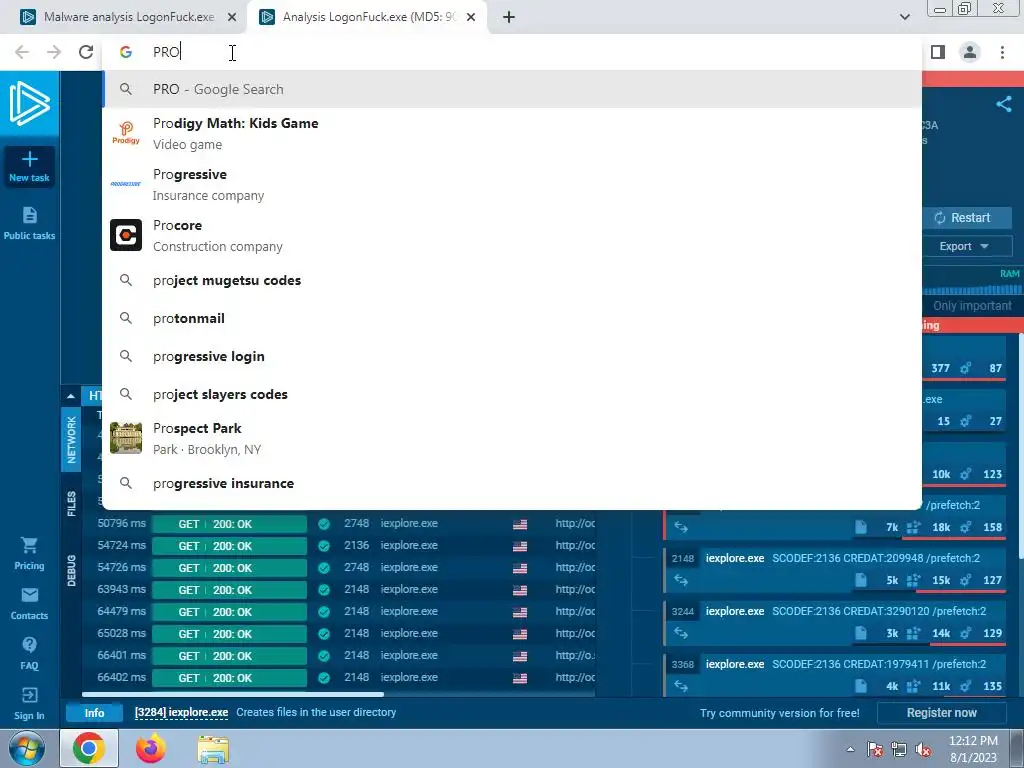The height and width of the screenshot is (768, 1024).
Task: Toggle Only important filter
Action: tap(972, 306)
